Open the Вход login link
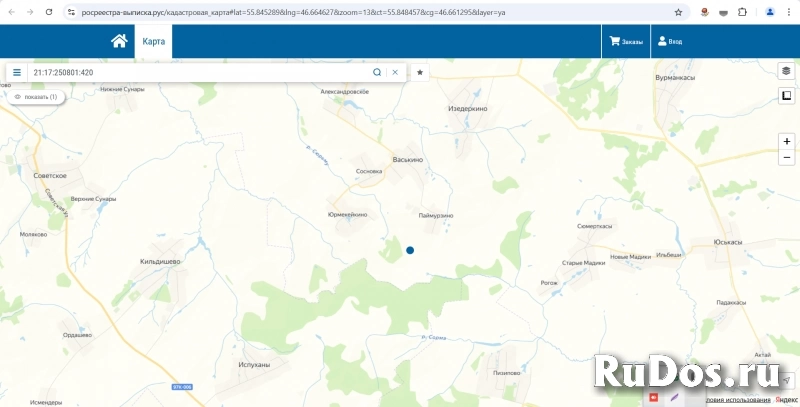Viewport: 800px width, 407px height. coord(669,42)
